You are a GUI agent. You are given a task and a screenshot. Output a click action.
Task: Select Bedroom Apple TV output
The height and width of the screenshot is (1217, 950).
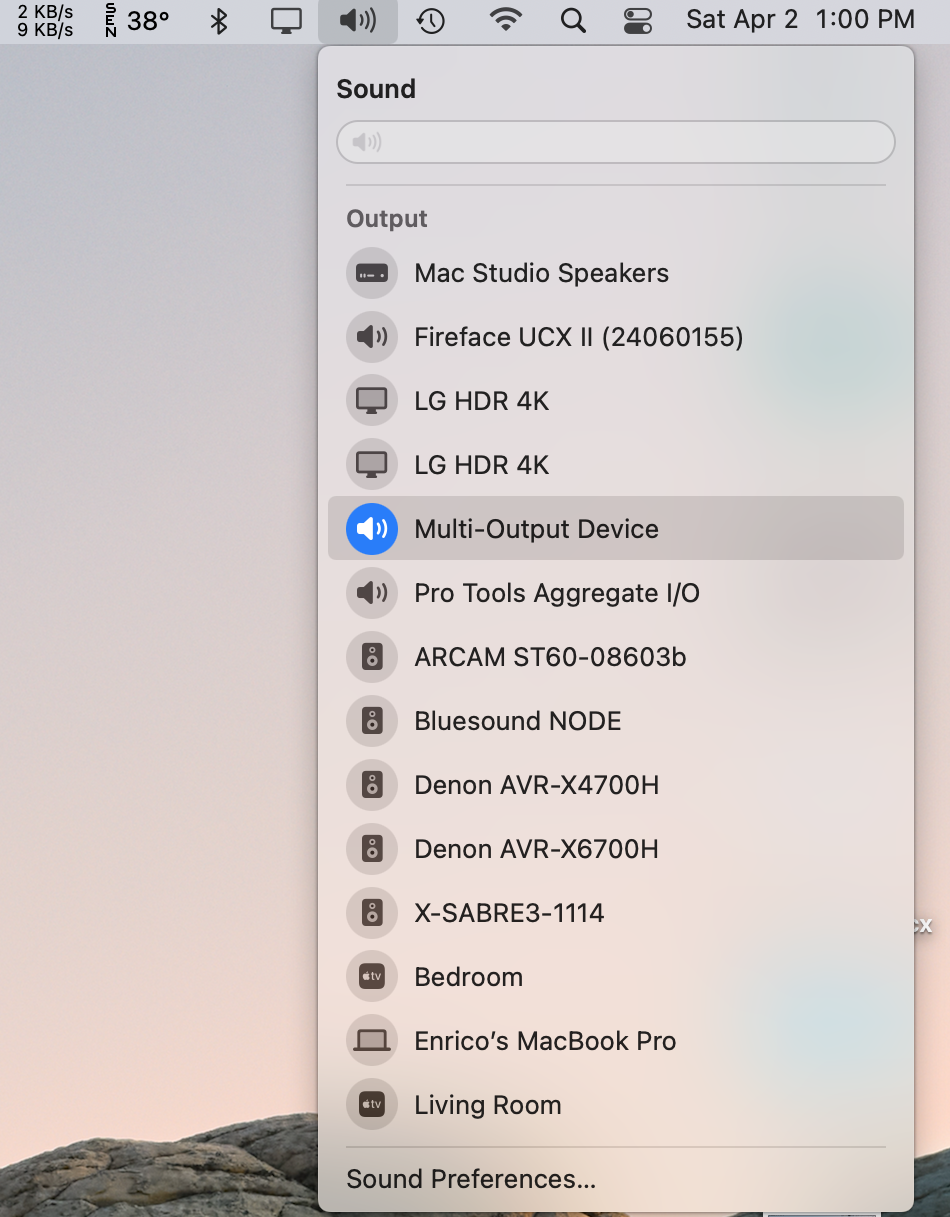[x=468, y=977]
